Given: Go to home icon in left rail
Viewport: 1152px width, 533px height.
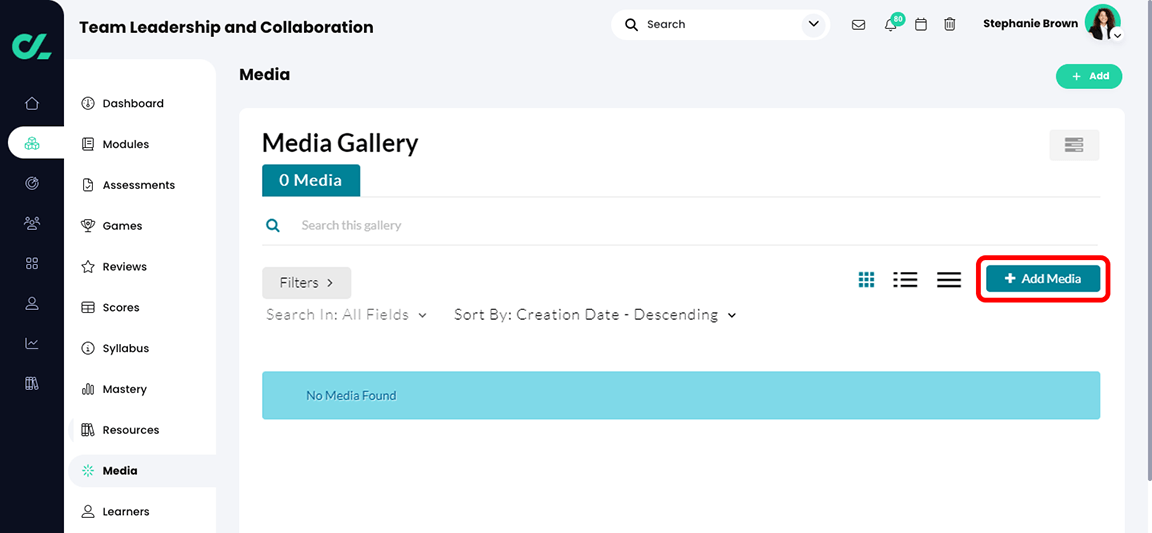Looking at the screenshot, I should [32, 103].
